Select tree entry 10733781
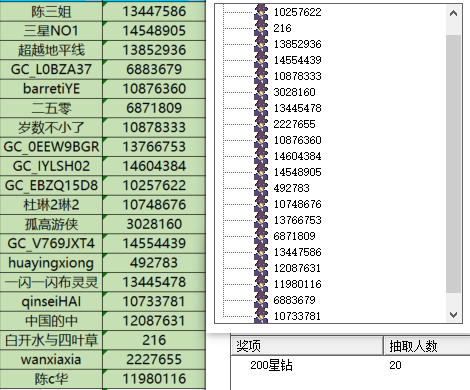The height and width of the screenshot is (390, 470). tap(297, 316)
